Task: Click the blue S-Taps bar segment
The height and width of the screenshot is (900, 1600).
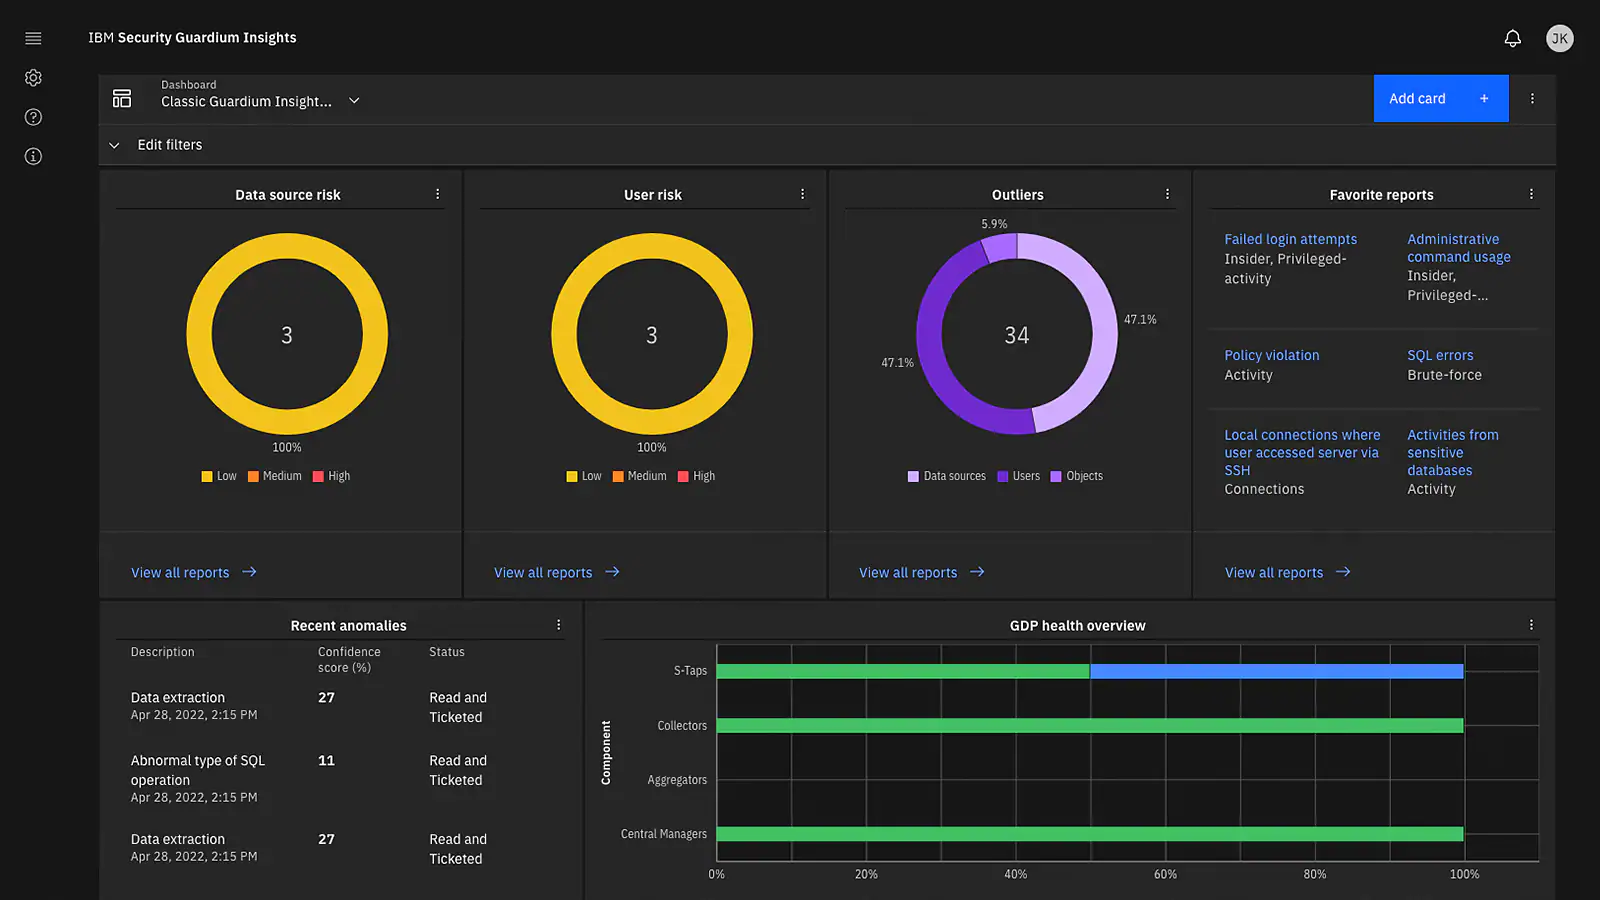Action: [1277, 671]
